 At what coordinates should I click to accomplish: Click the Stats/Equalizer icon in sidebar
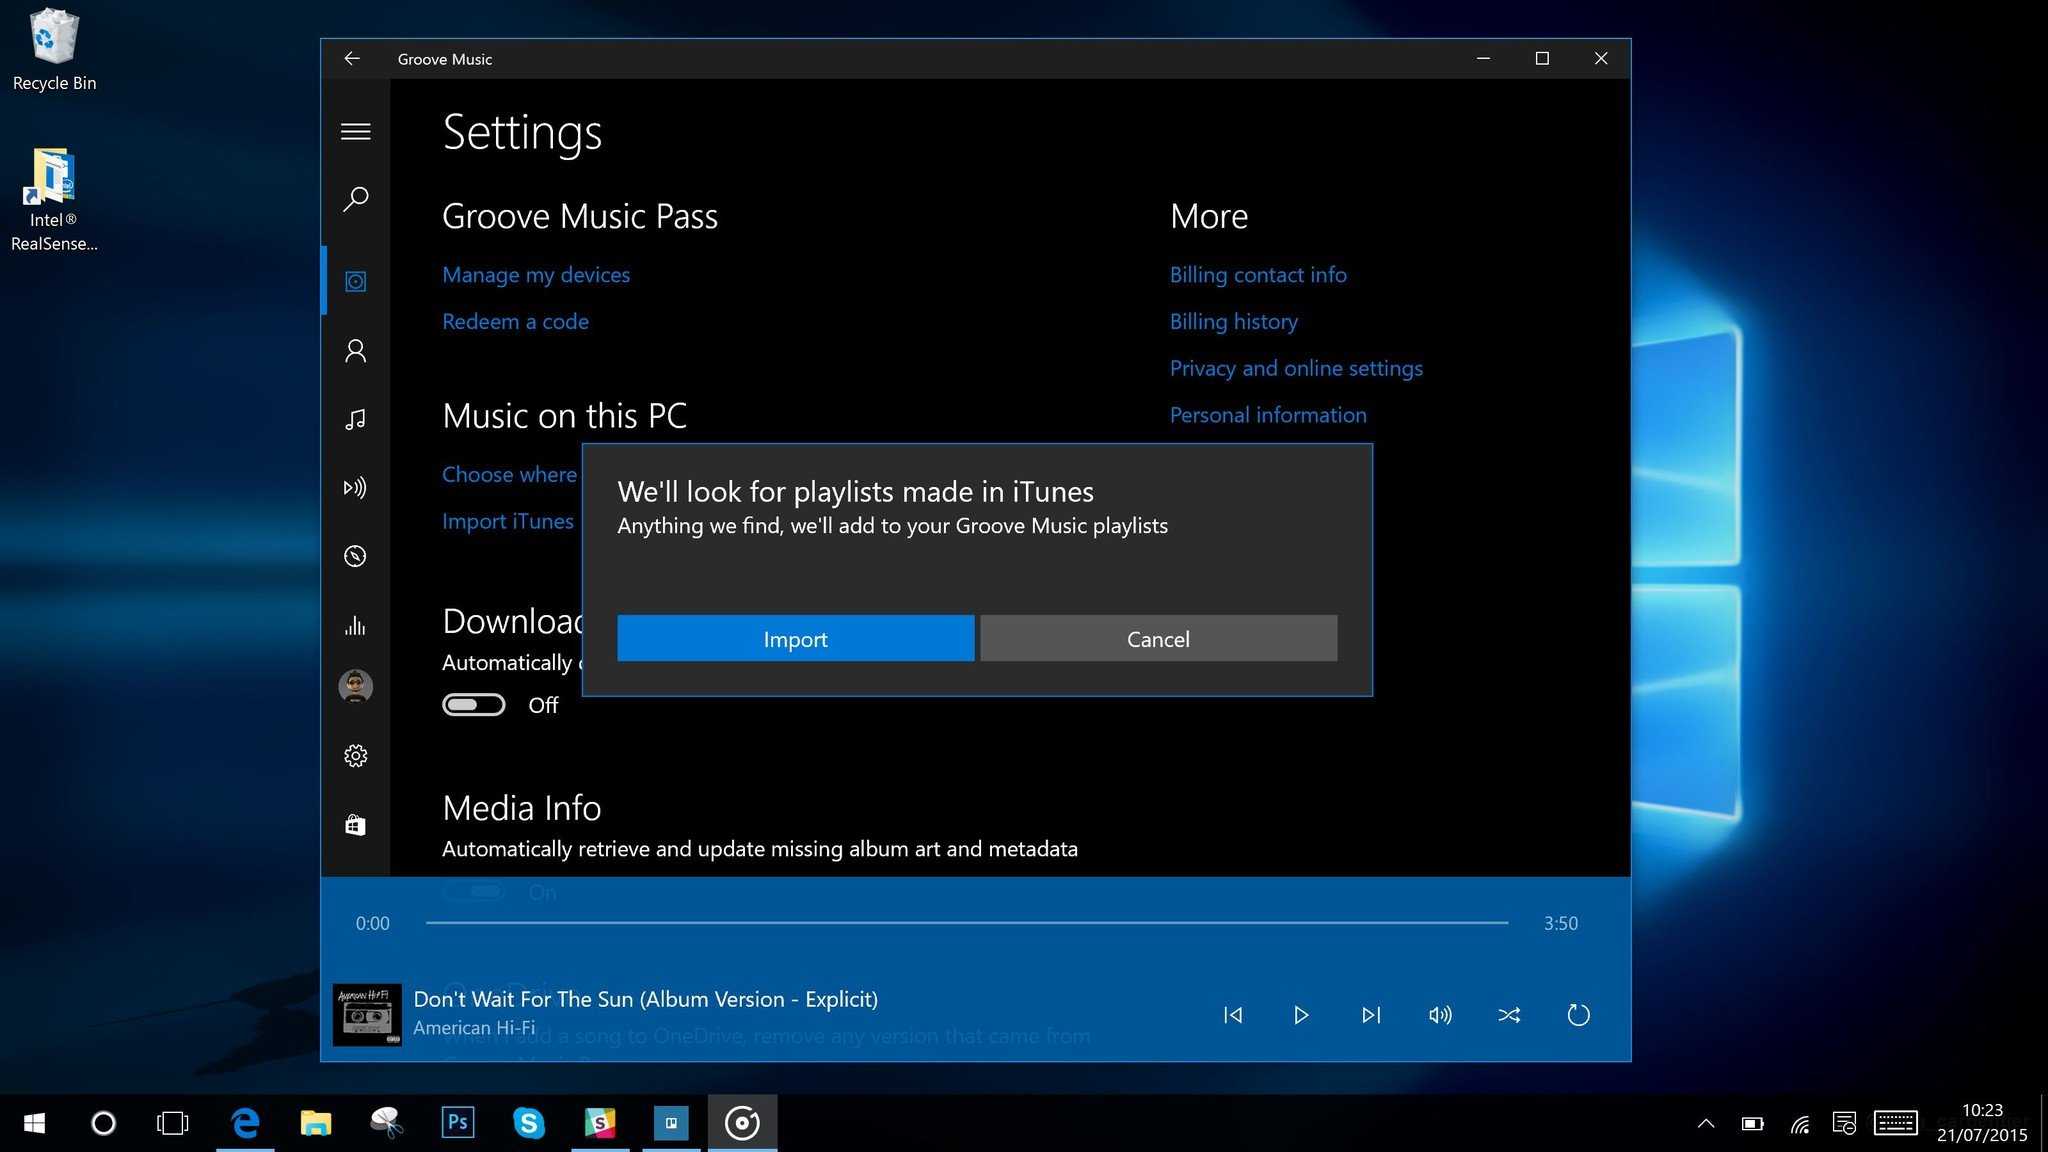pyautogui.click(x=356, y=625)
